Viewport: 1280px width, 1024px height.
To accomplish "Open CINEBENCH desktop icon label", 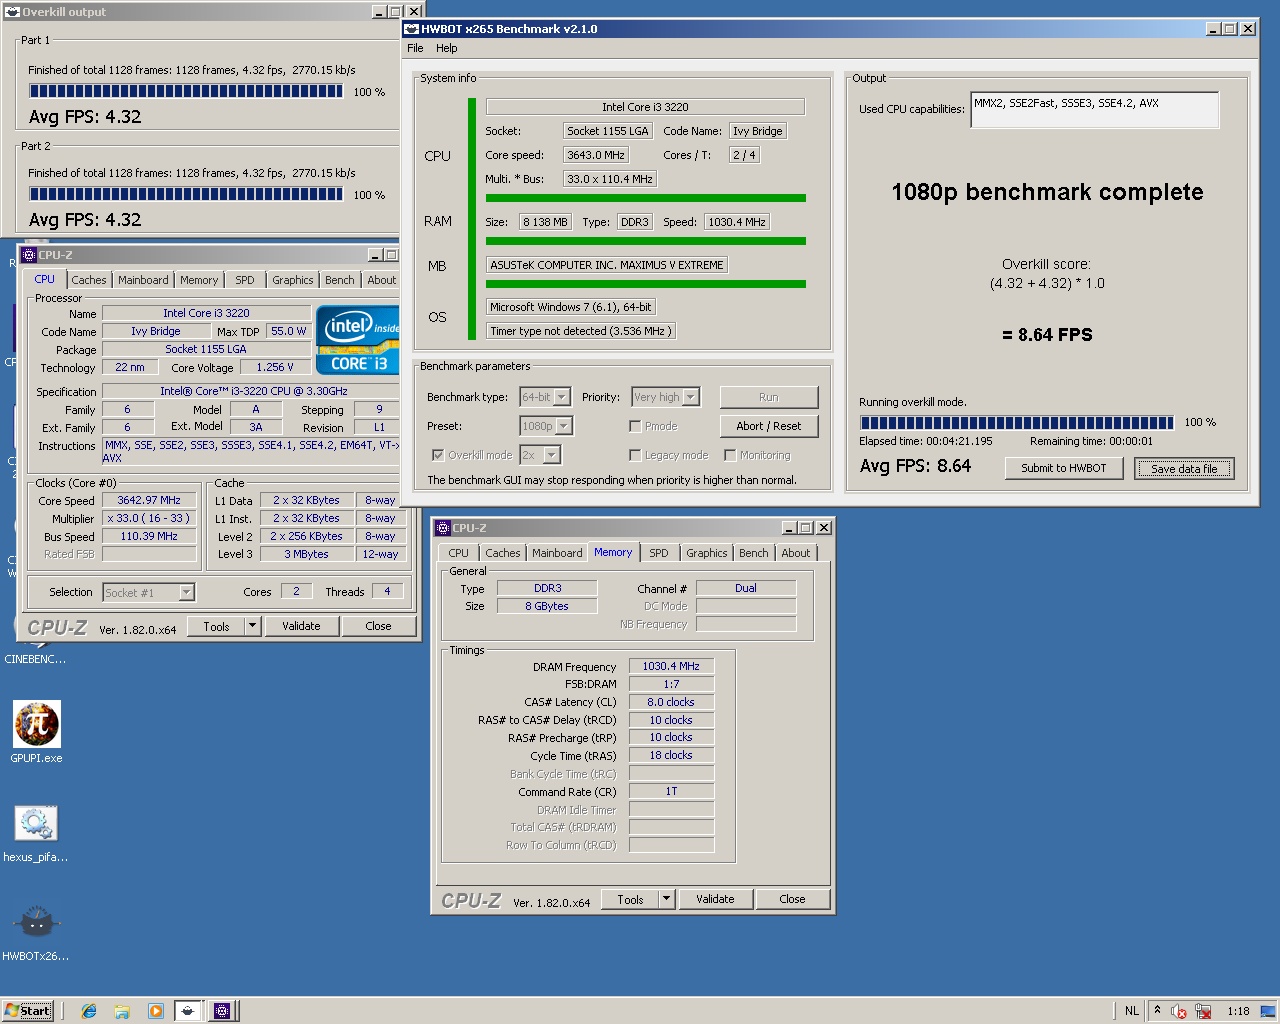I will 36,660.
